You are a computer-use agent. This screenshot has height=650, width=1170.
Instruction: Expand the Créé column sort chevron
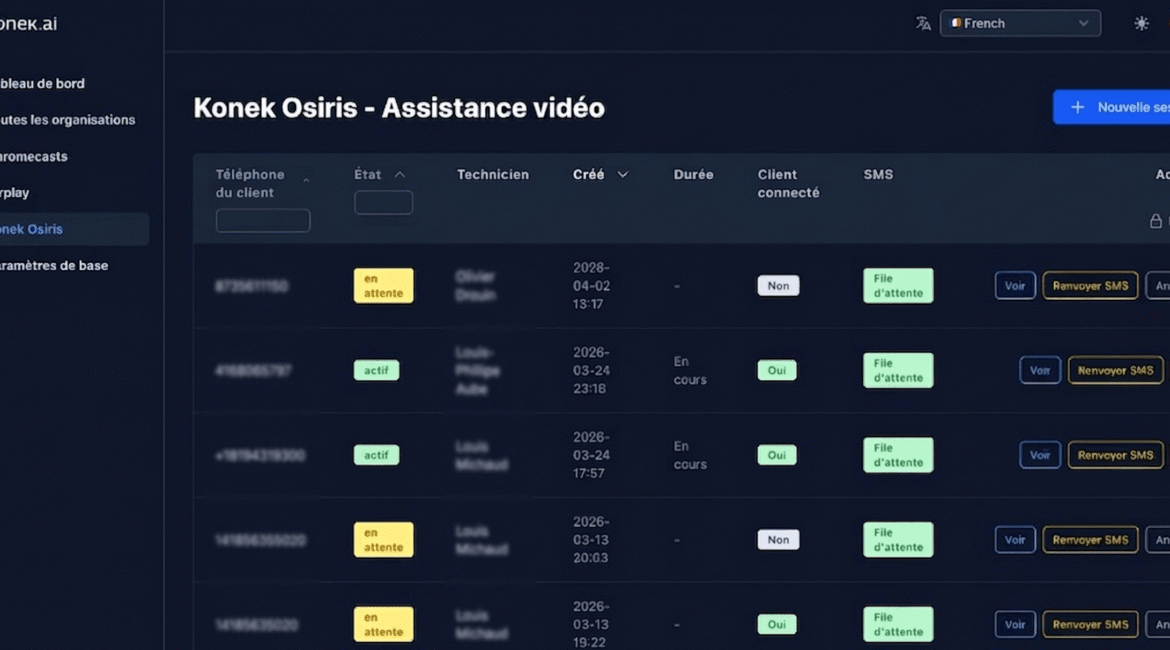pos(622,174)
